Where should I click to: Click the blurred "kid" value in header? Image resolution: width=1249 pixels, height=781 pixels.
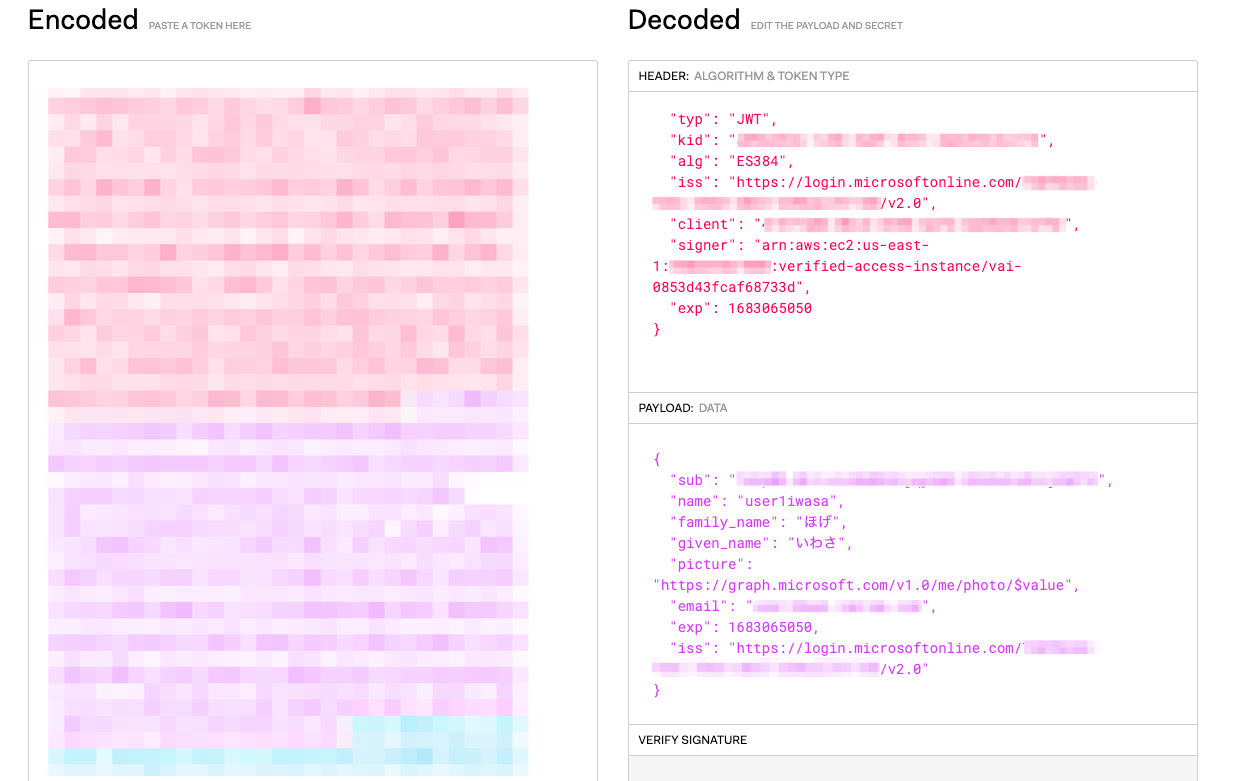point(890,140)
